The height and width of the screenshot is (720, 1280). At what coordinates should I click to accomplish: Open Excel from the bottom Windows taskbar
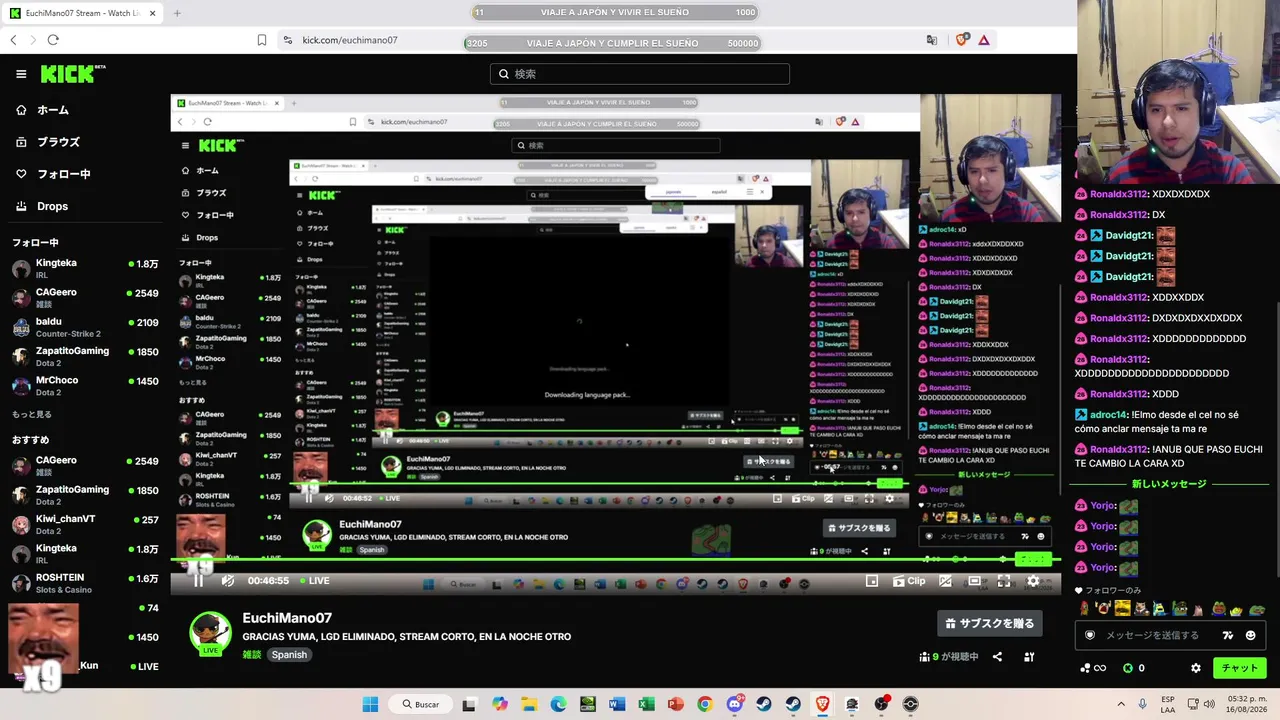coord(646,704)
